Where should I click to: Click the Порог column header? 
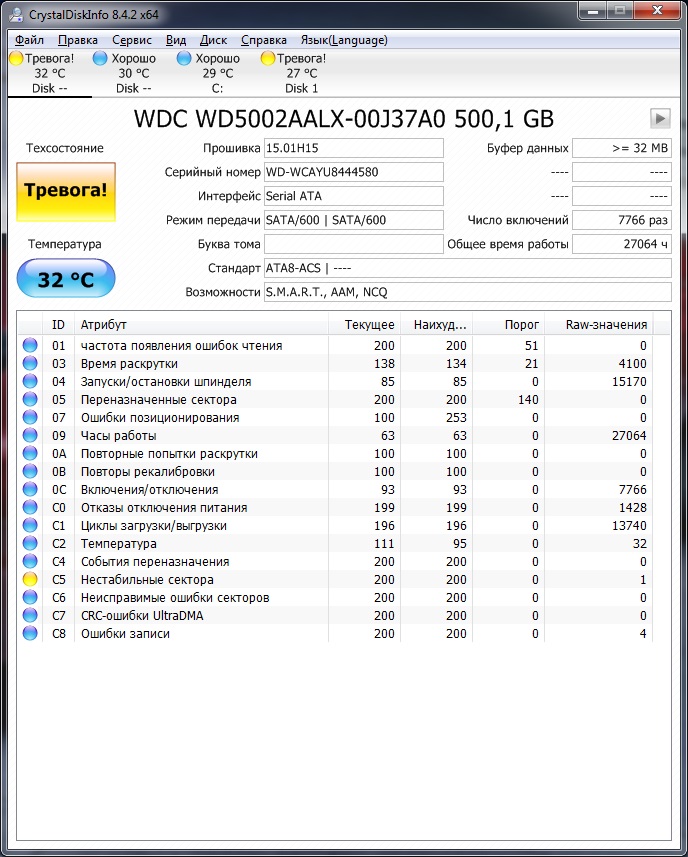509,325
